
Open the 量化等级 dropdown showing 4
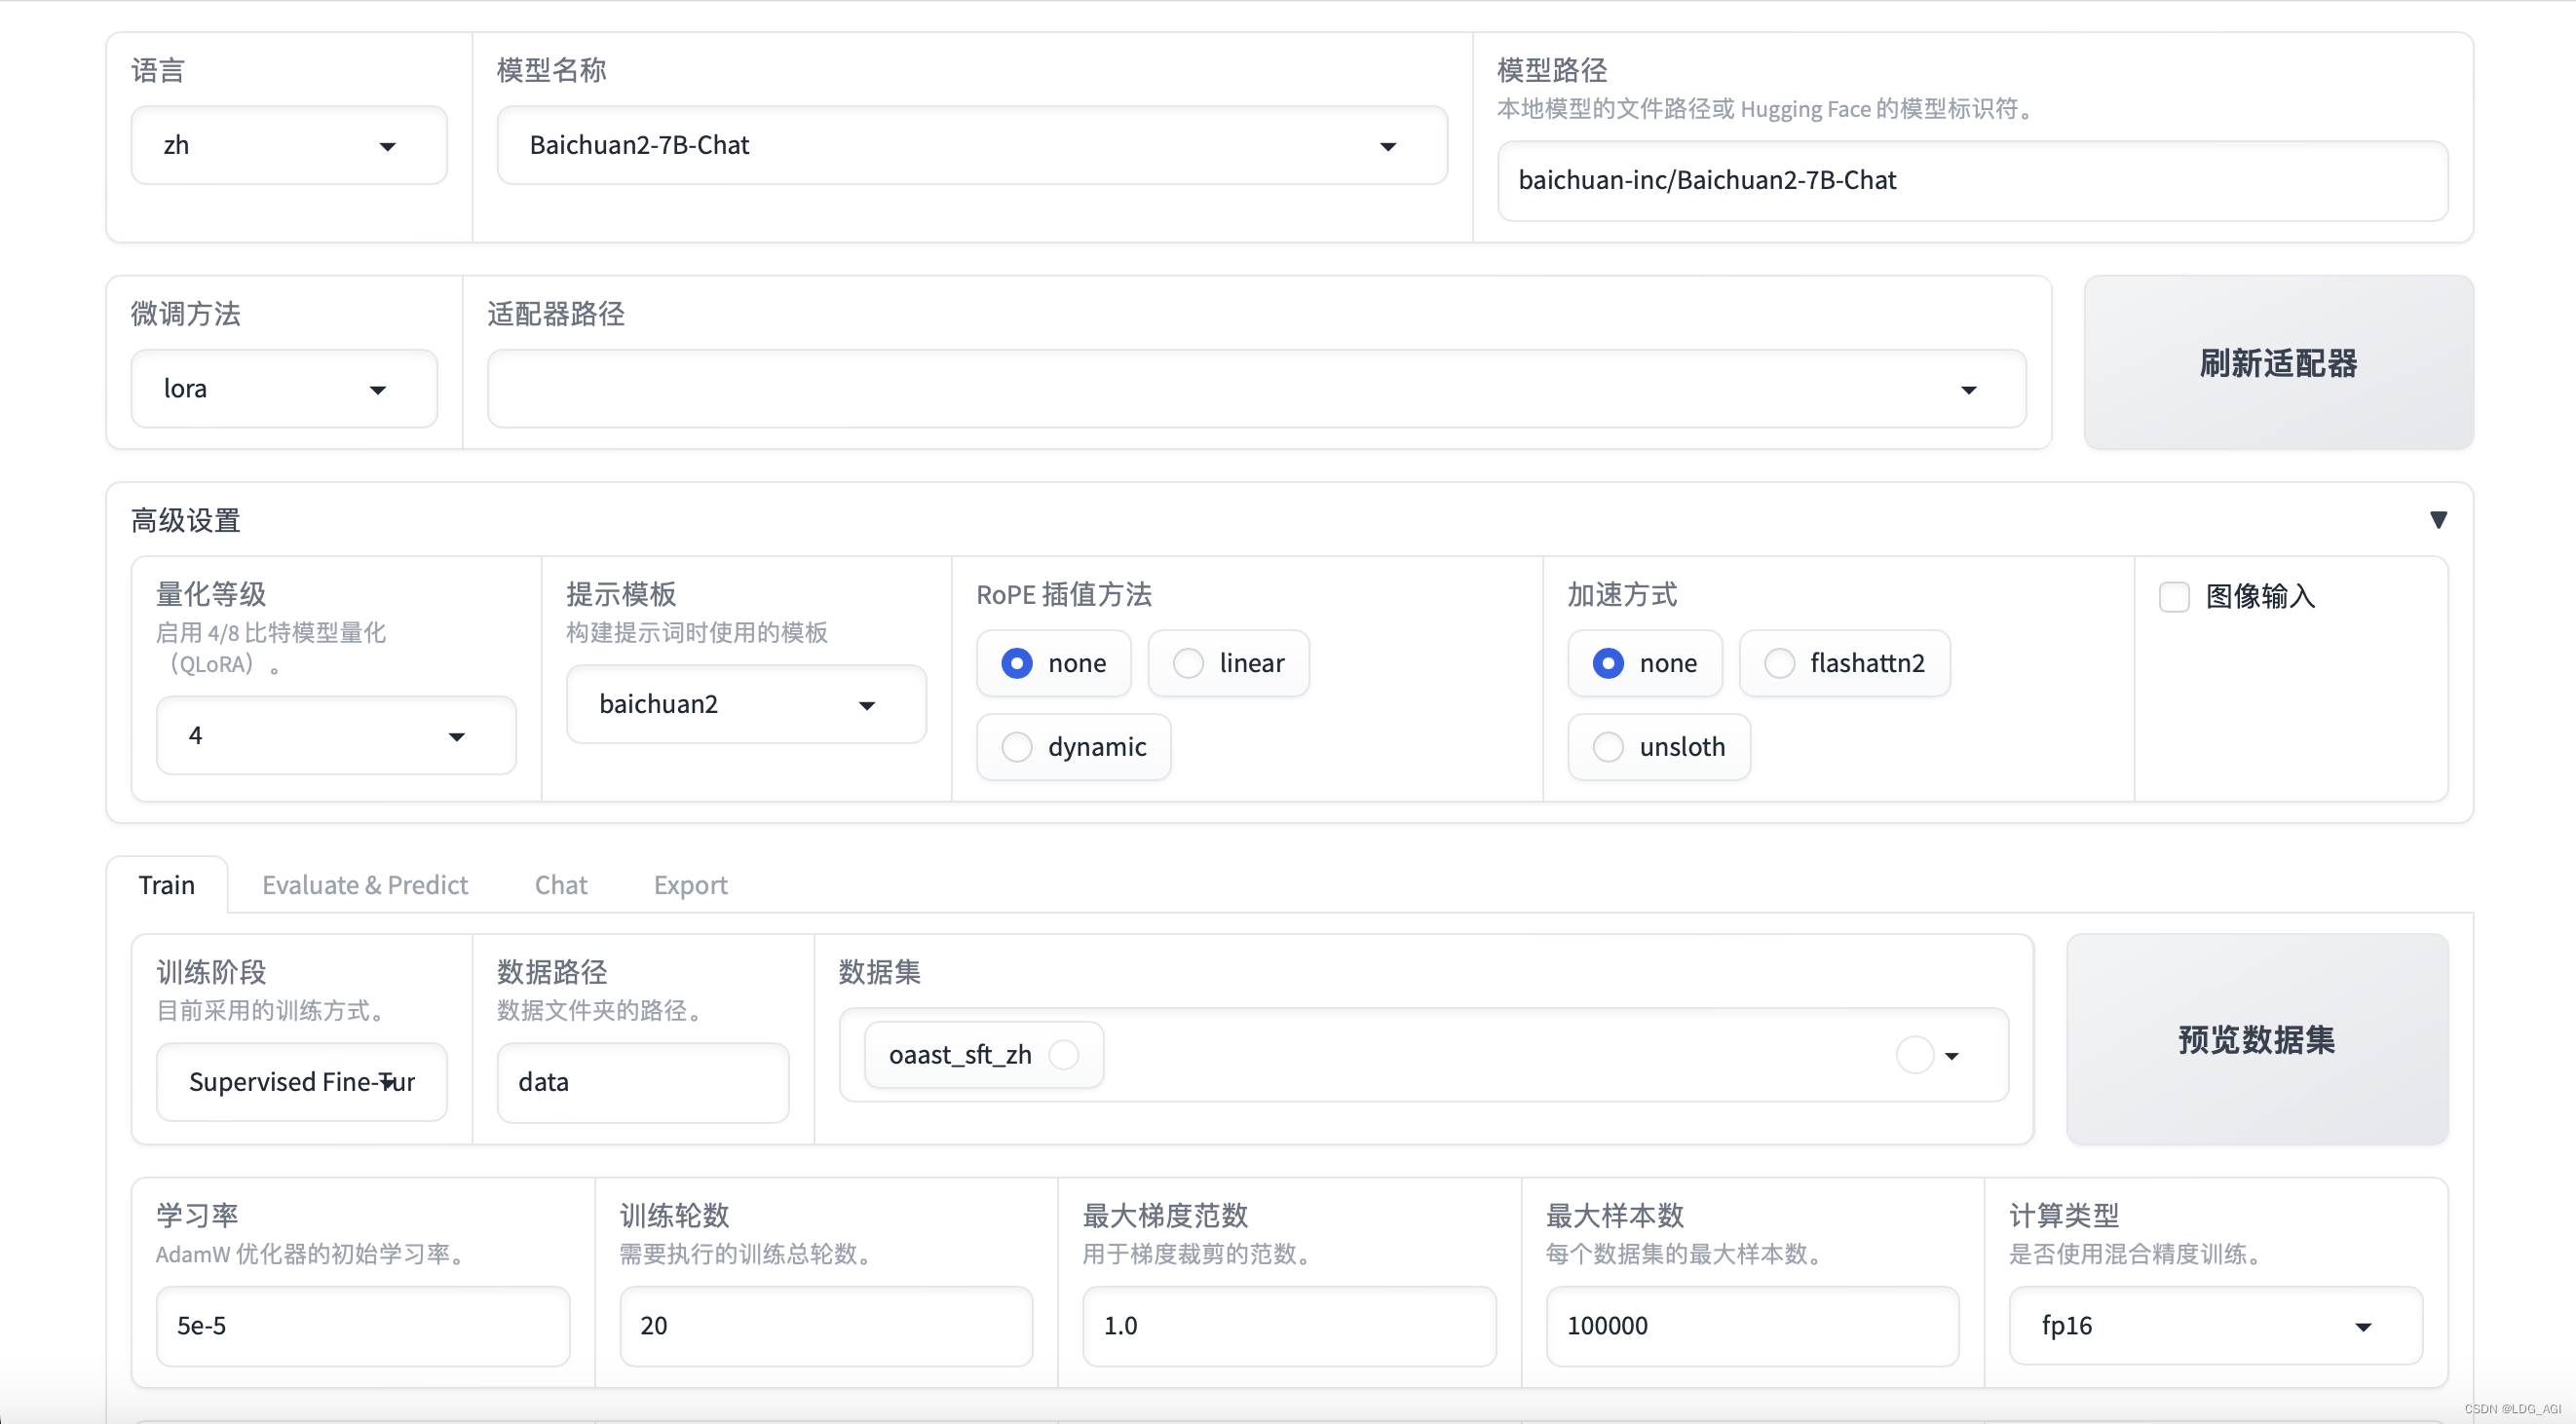pos(336,736)
